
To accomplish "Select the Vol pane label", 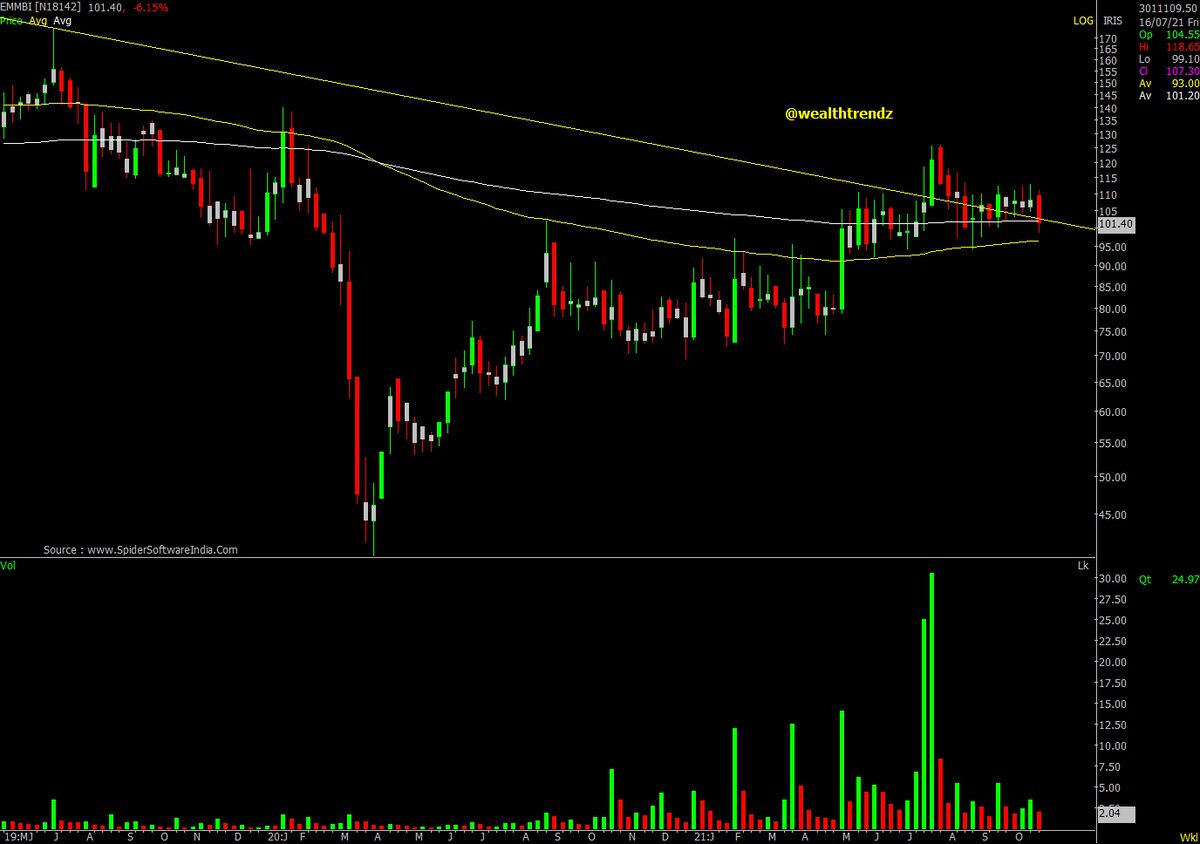I will (8, 565).
